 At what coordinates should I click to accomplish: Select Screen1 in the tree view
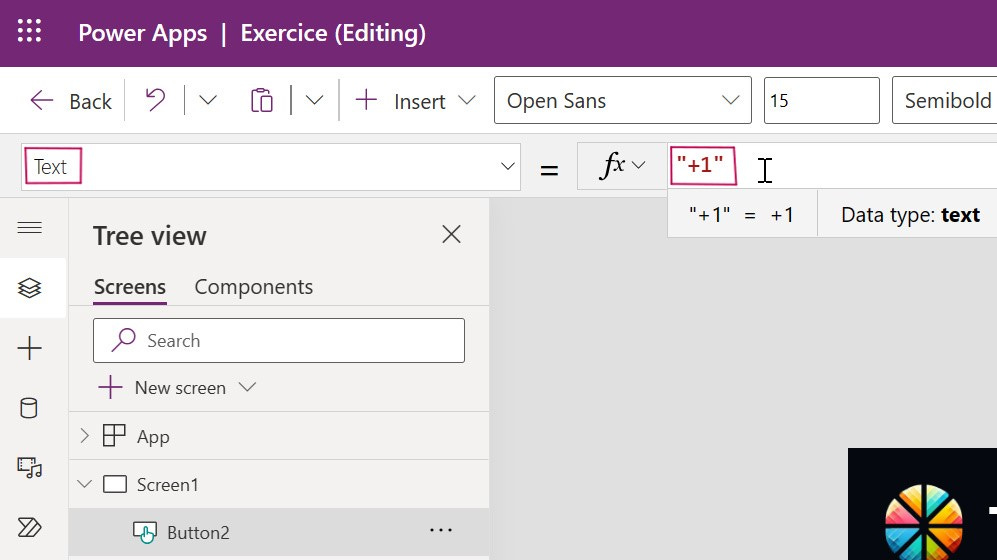click(167, 485)
